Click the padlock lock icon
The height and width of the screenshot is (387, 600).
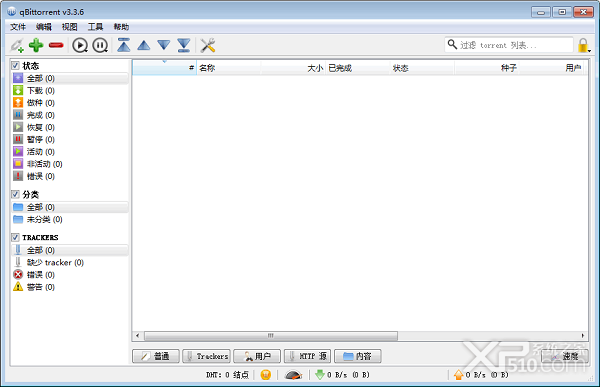[583, 45]
